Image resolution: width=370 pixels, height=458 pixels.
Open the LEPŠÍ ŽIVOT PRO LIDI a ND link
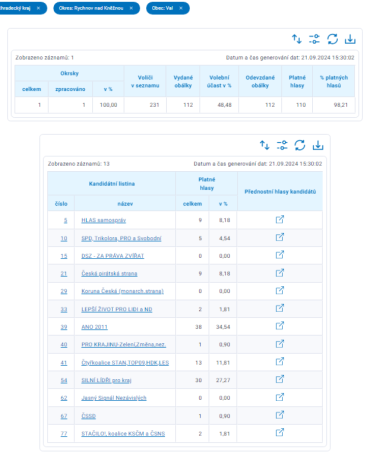[117, 309]
